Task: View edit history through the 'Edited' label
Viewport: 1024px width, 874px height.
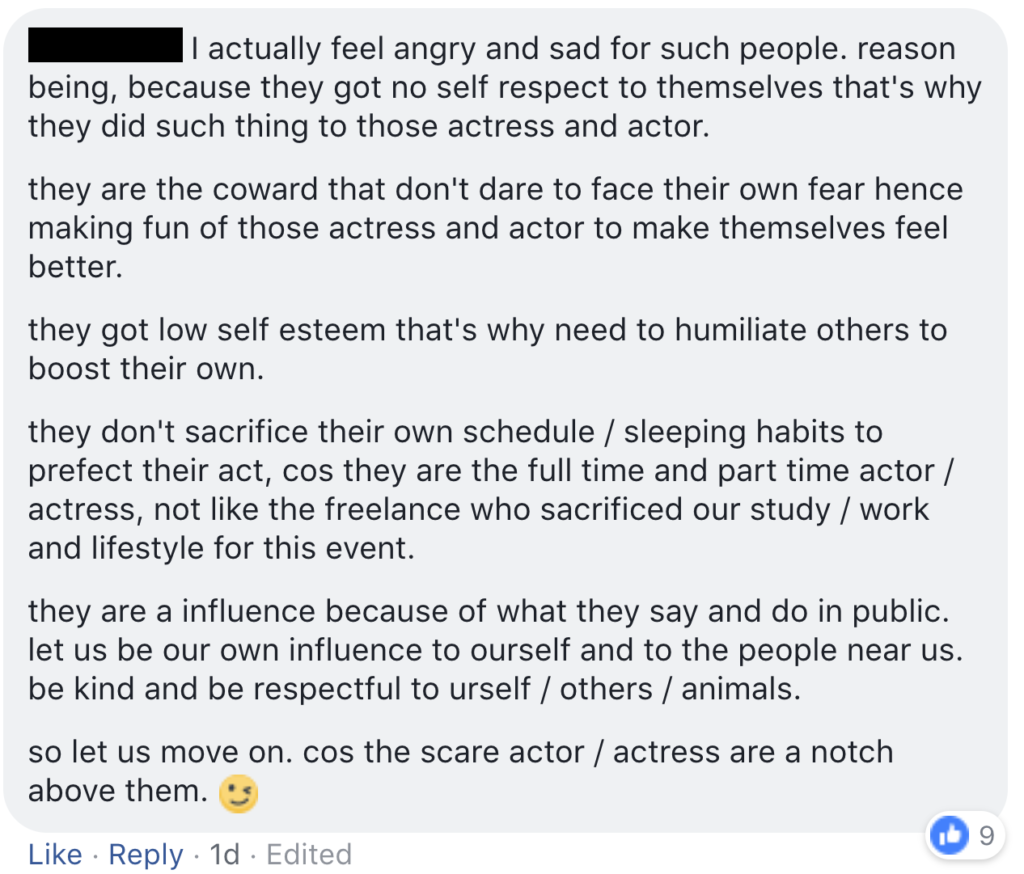Action: (309, 855)
